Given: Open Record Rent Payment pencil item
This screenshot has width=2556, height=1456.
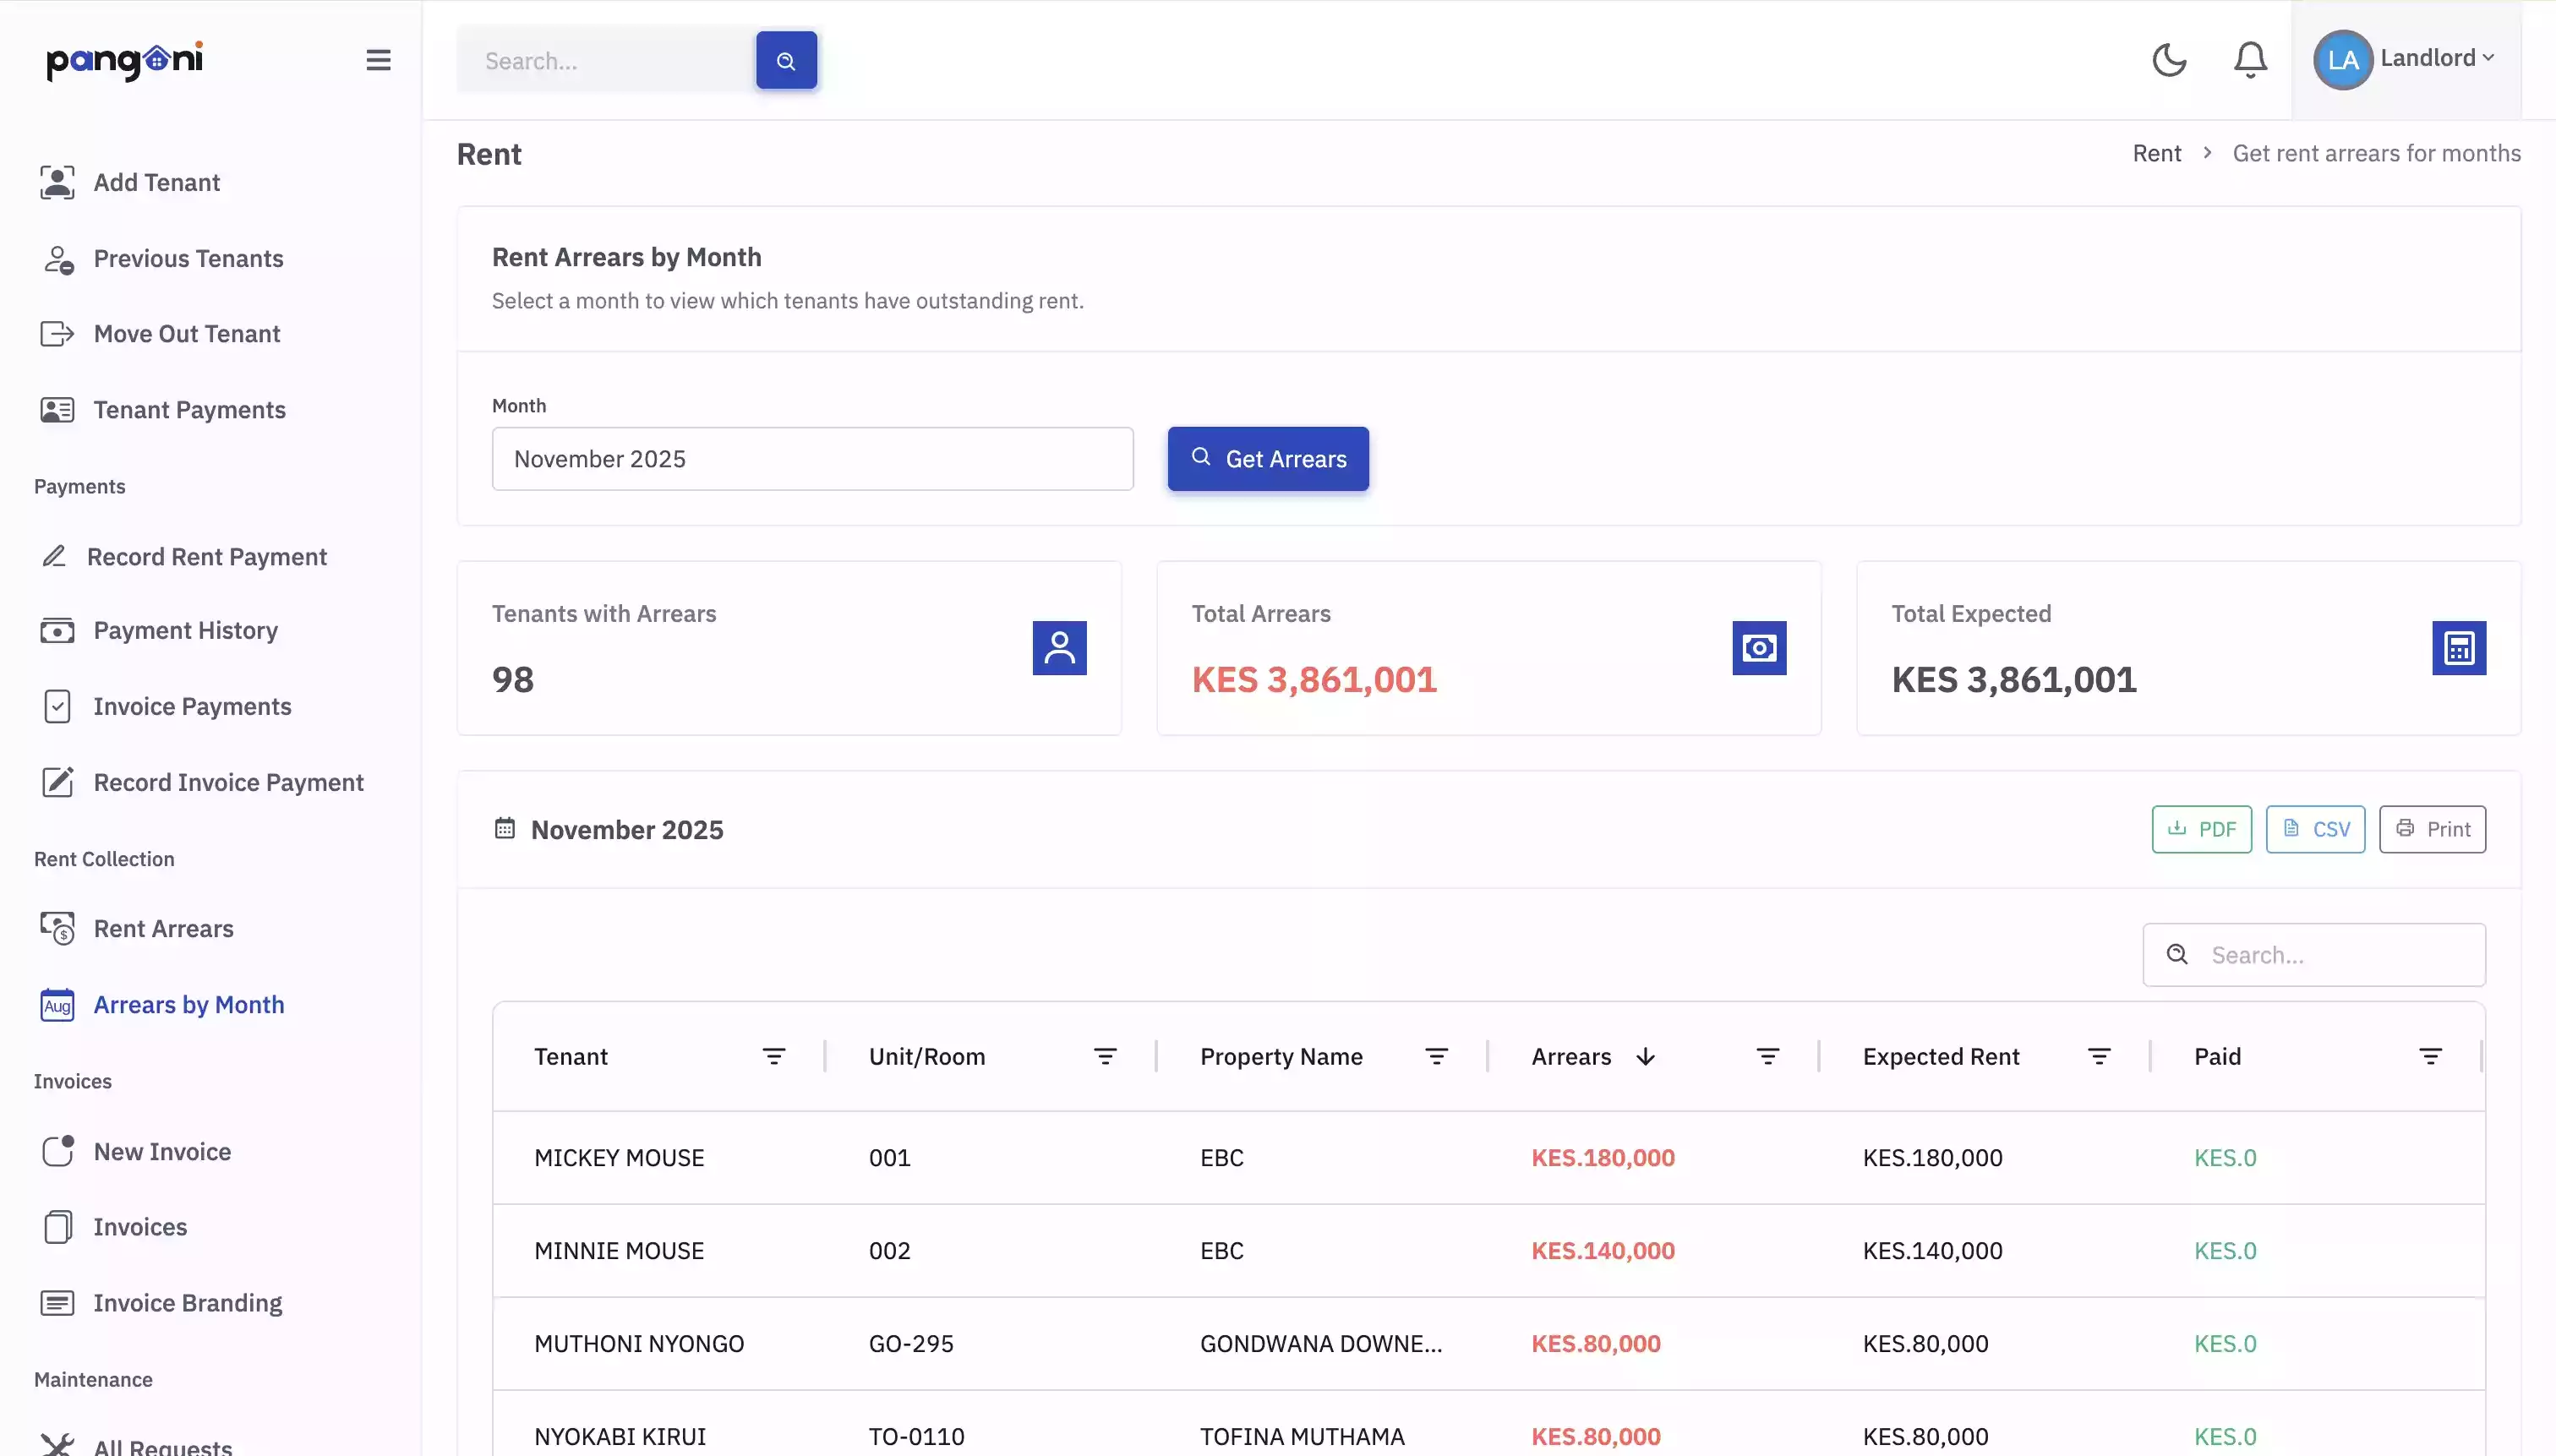Looking at the screenshot, I should pyautogui.click(x=206, y=557).
